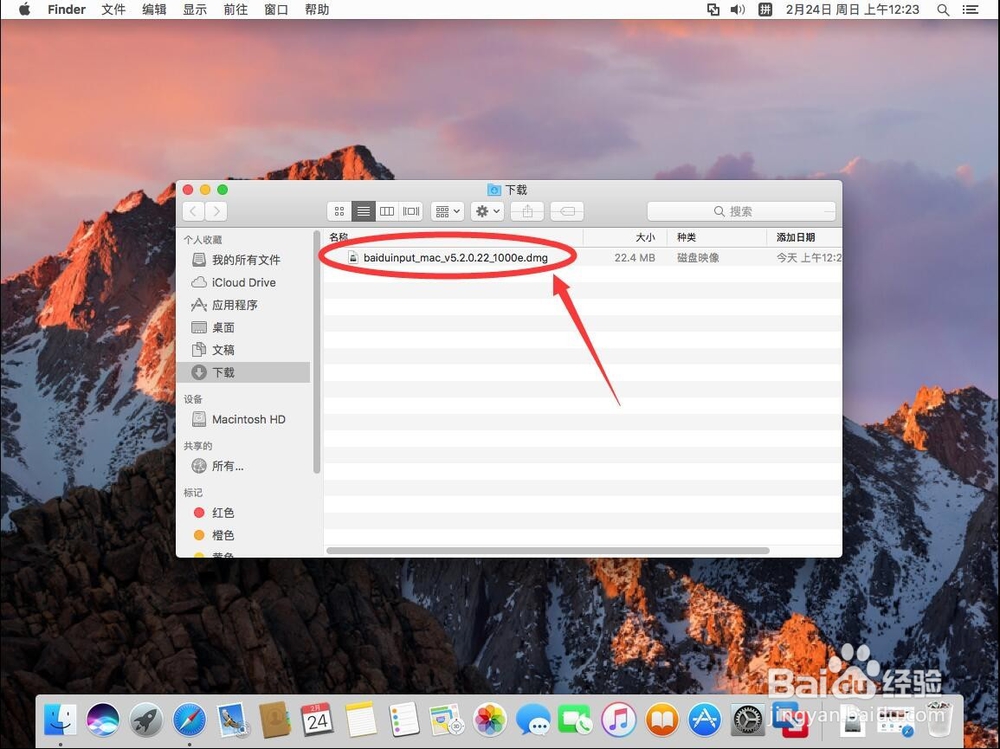Click the volume icon in menu bar
The image size is (1000, 749).
pos(738,9)
